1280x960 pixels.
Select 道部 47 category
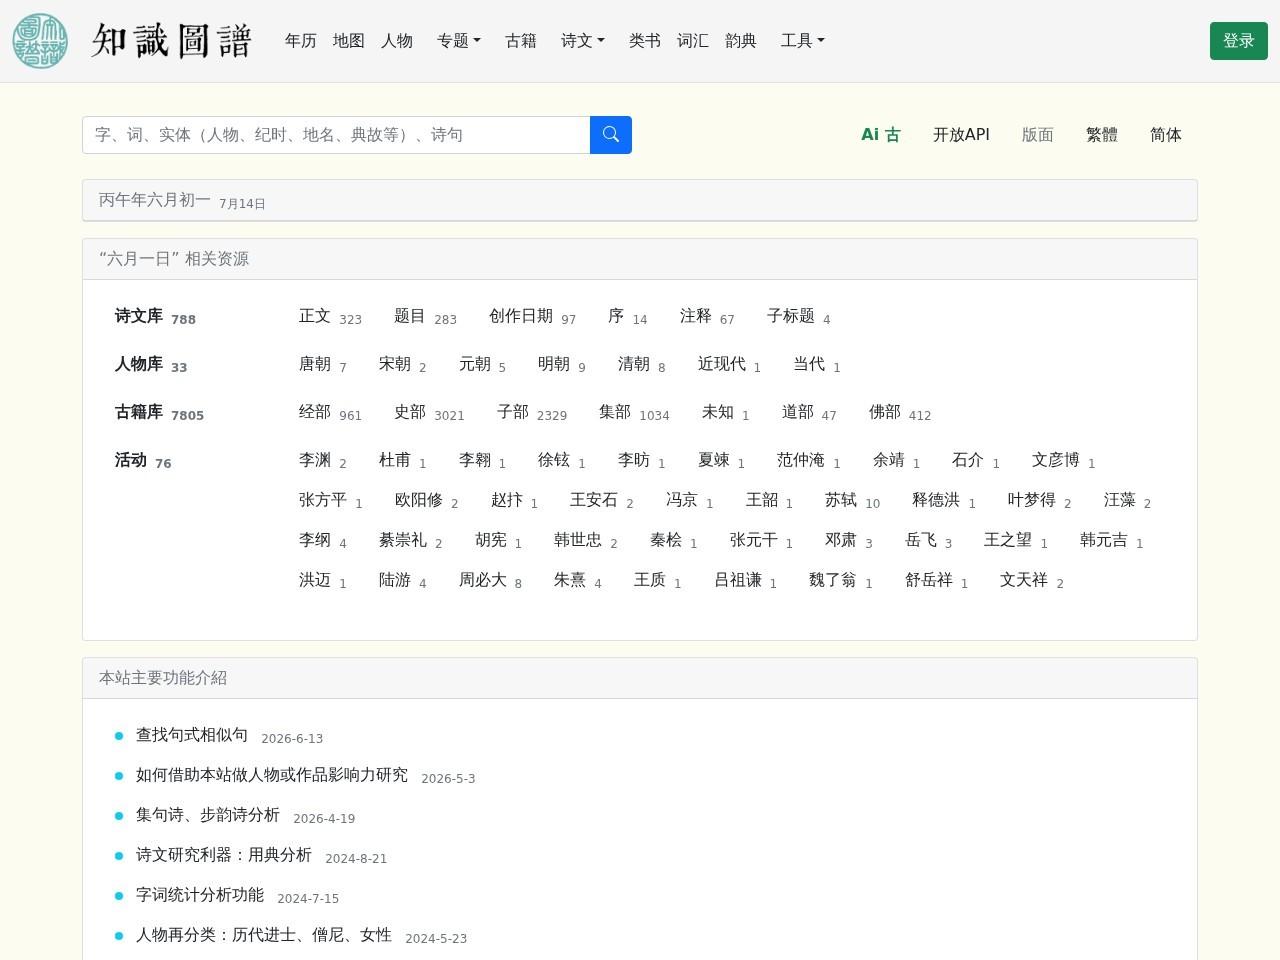[x=809, y=412]
